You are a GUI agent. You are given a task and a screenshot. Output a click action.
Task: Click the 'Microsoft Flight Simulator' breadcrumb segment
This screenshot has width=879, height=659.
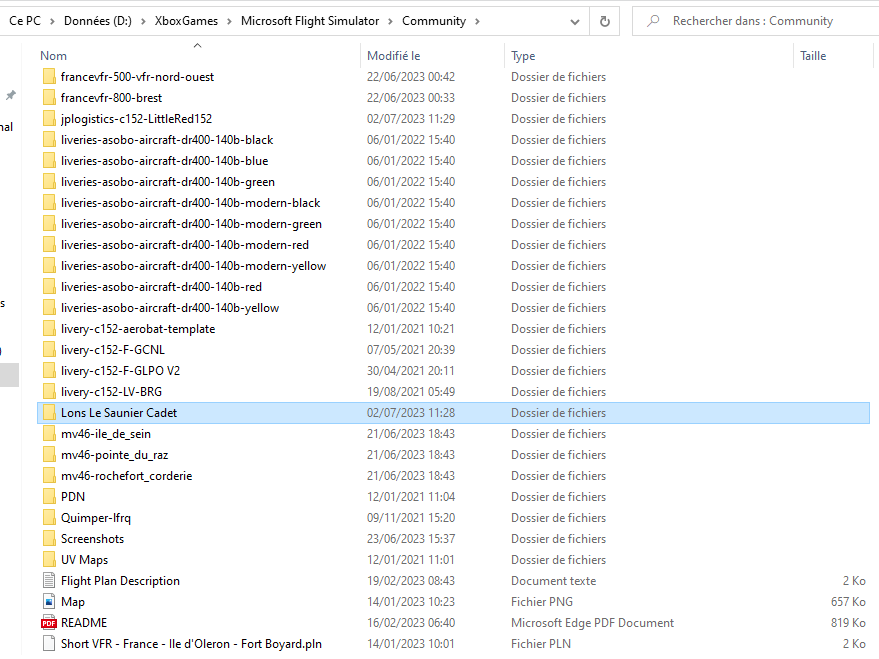(x=310, y=21)
